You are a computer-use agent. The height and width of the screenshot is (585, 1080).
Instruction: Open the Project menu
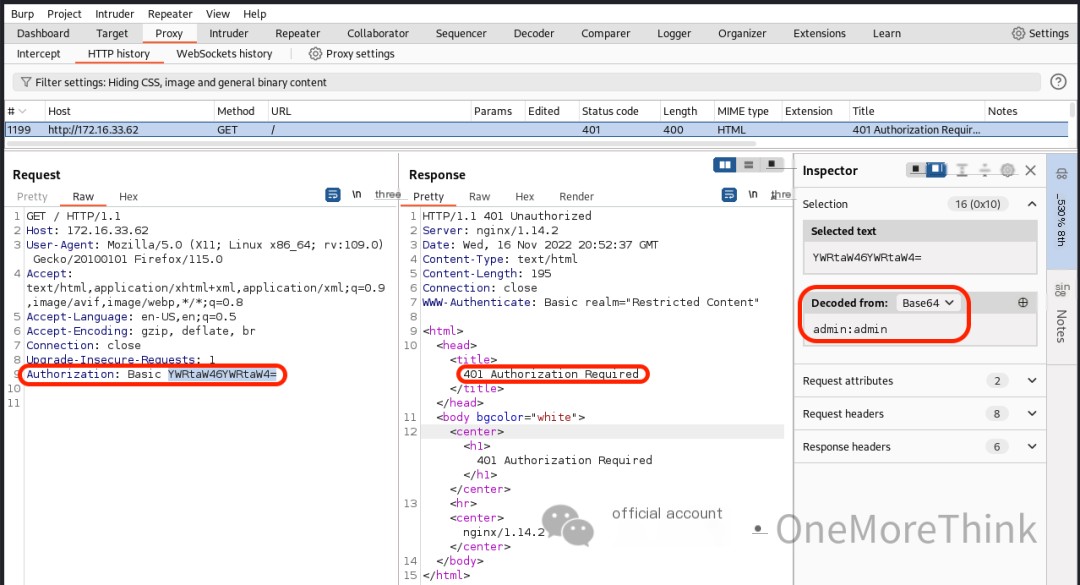[64, 14]
